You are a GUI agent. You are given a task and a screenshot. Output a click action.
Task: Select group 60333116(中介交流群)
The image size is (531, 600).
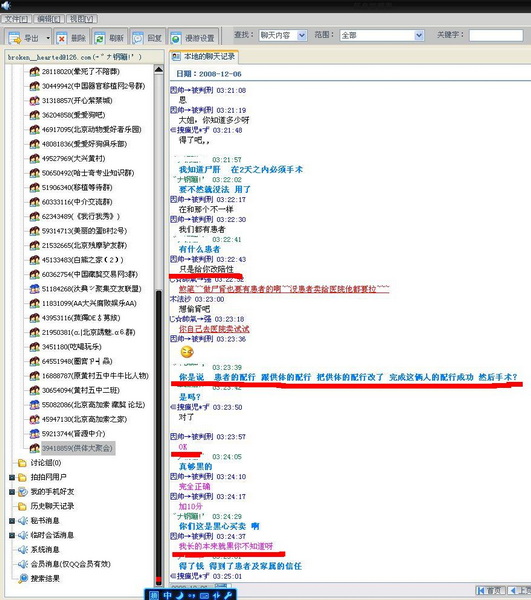click(77, 202)
